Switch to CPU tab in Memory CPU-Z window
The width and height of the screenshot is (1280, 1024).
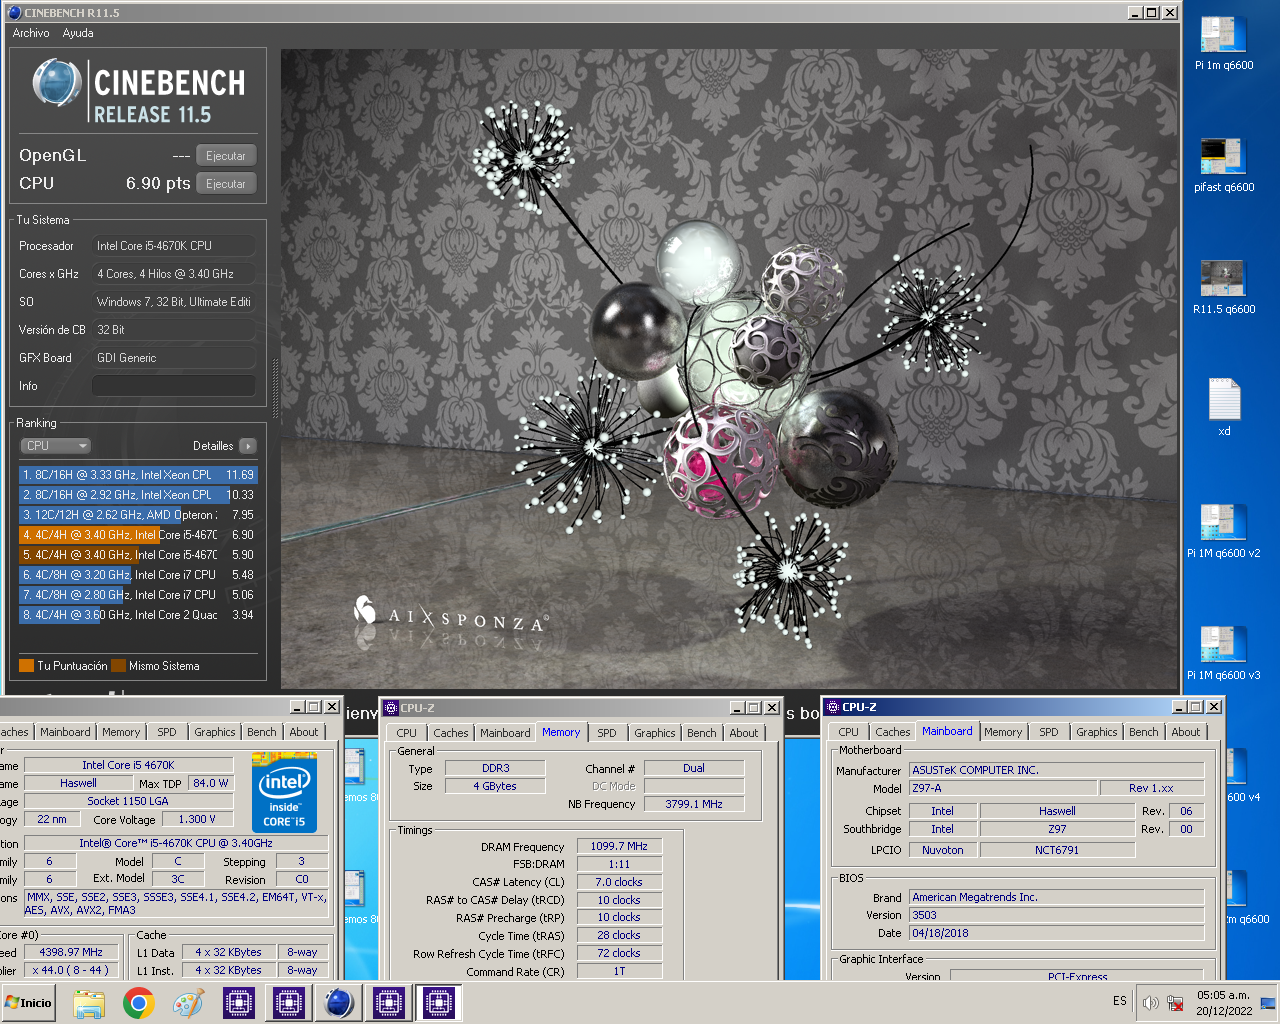(406, 733)
